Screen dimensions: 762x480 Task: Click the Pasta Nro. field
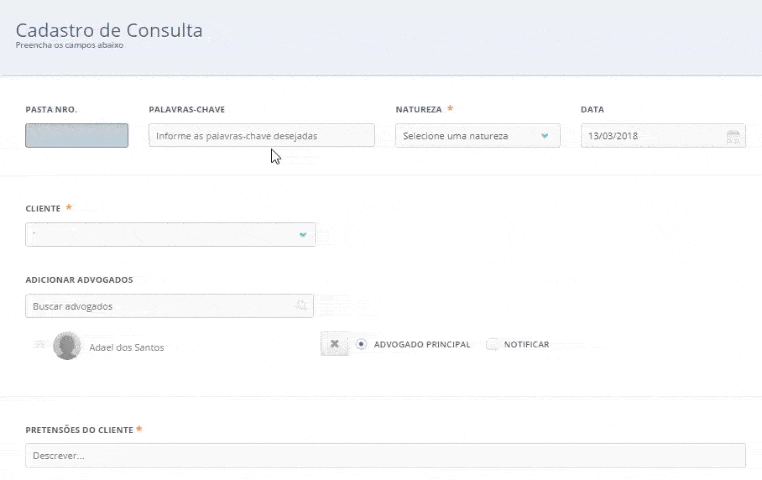(77, 136)
